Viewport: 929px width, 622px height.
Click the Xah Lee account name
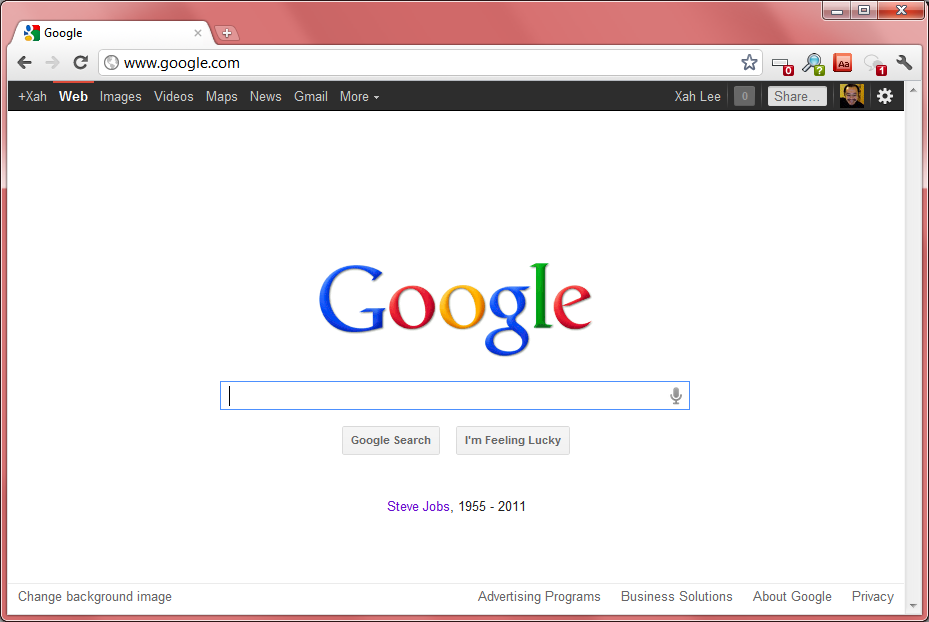point(697,97)
